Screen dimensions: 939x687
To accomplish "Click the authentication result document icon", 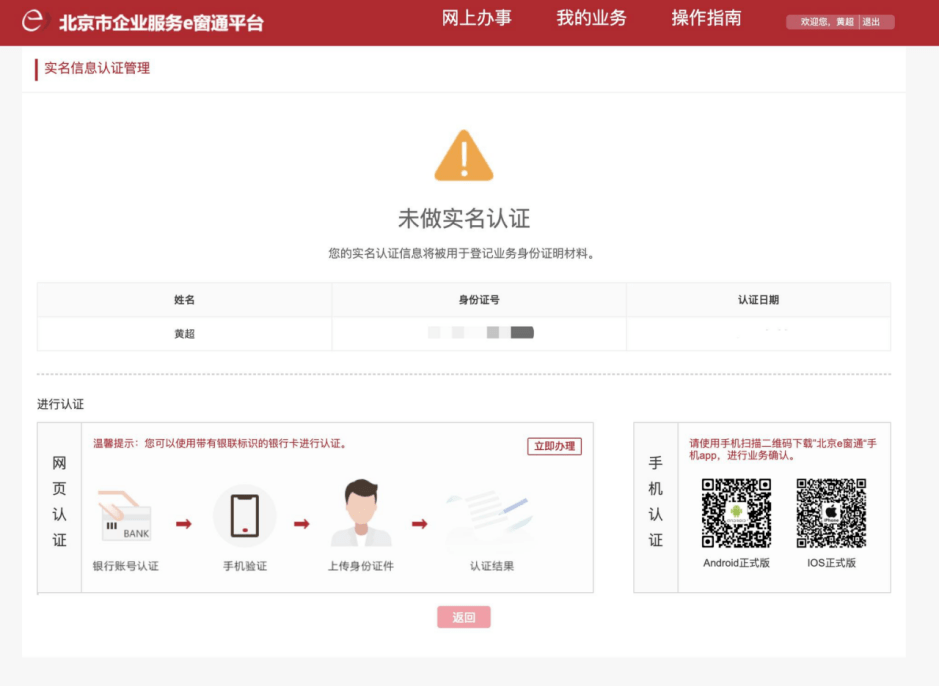I will 490,517.
